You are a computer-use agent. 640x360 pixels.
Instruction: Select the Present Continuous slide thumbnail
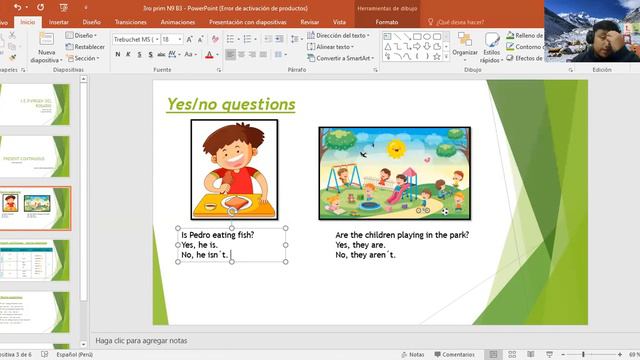35,156
